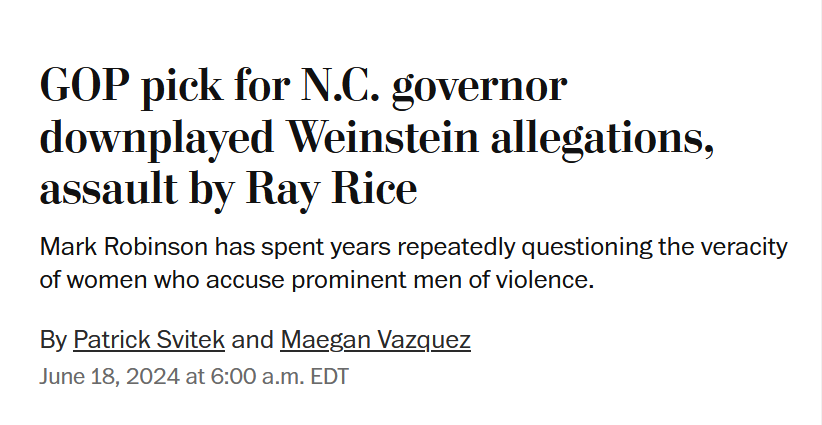Click "Ray Rice" in the headline
The width and height of the screenshot is (822, 425).
[331, 189]
